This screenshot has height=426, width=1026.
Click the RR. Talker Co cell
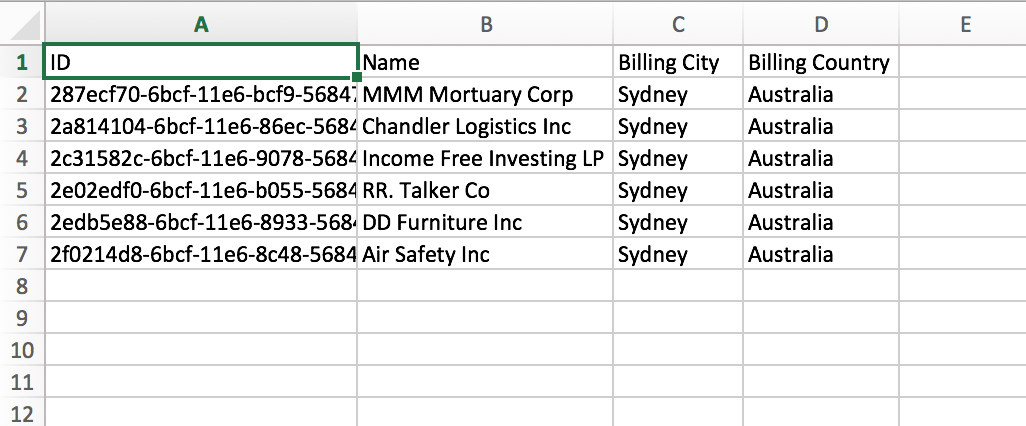486,190
